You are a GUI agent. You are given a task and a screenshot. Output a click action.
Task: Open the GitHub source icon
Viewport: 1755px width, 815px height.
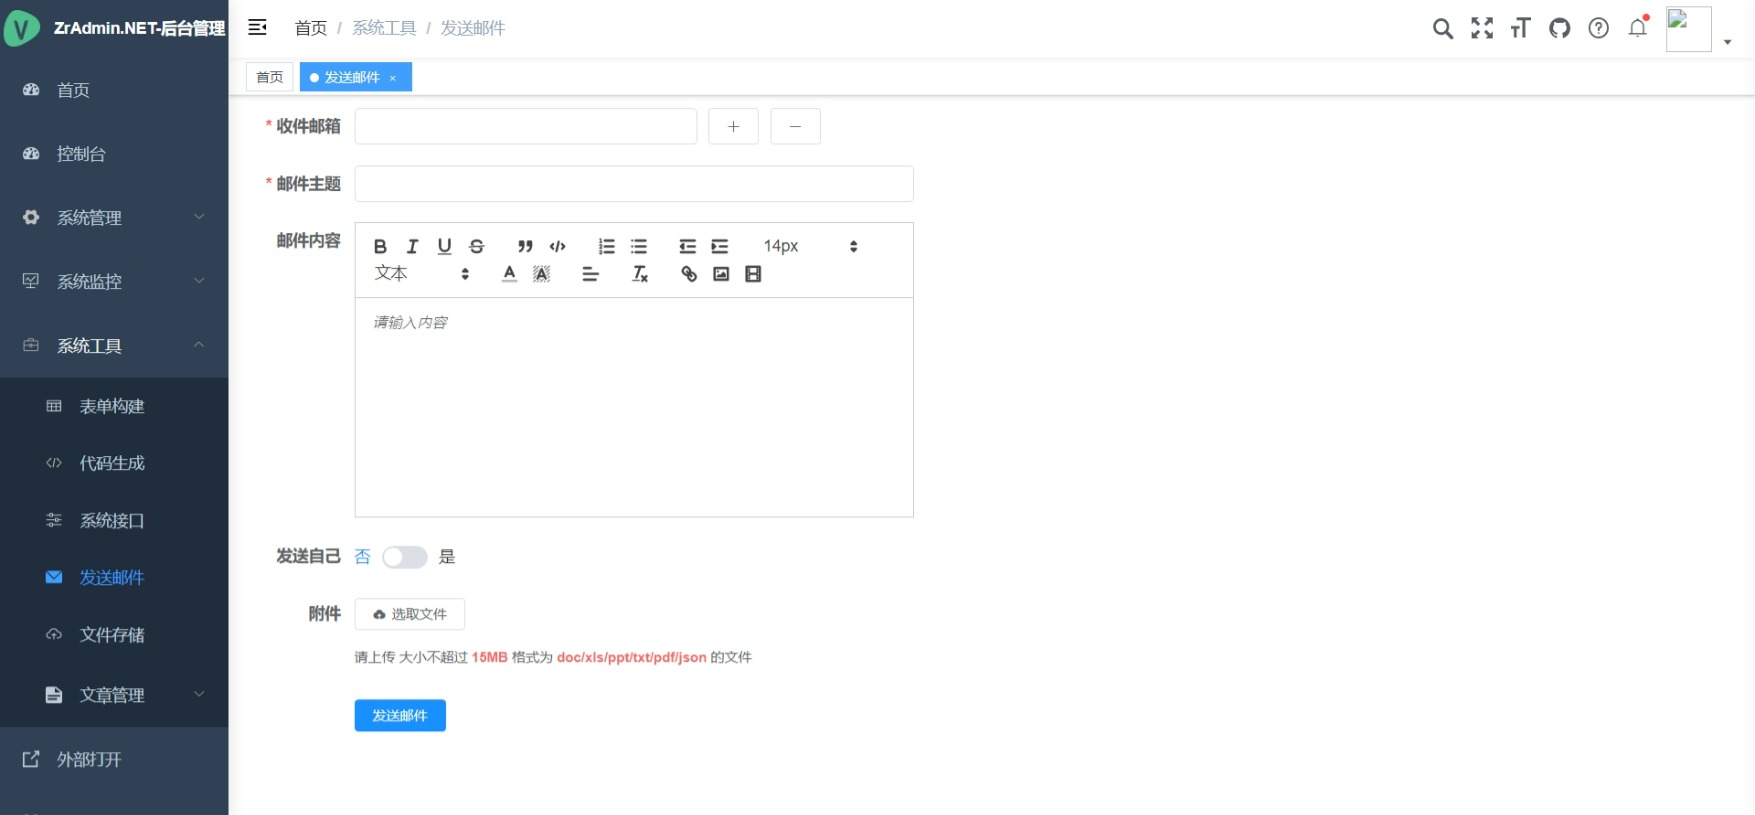1559,28
